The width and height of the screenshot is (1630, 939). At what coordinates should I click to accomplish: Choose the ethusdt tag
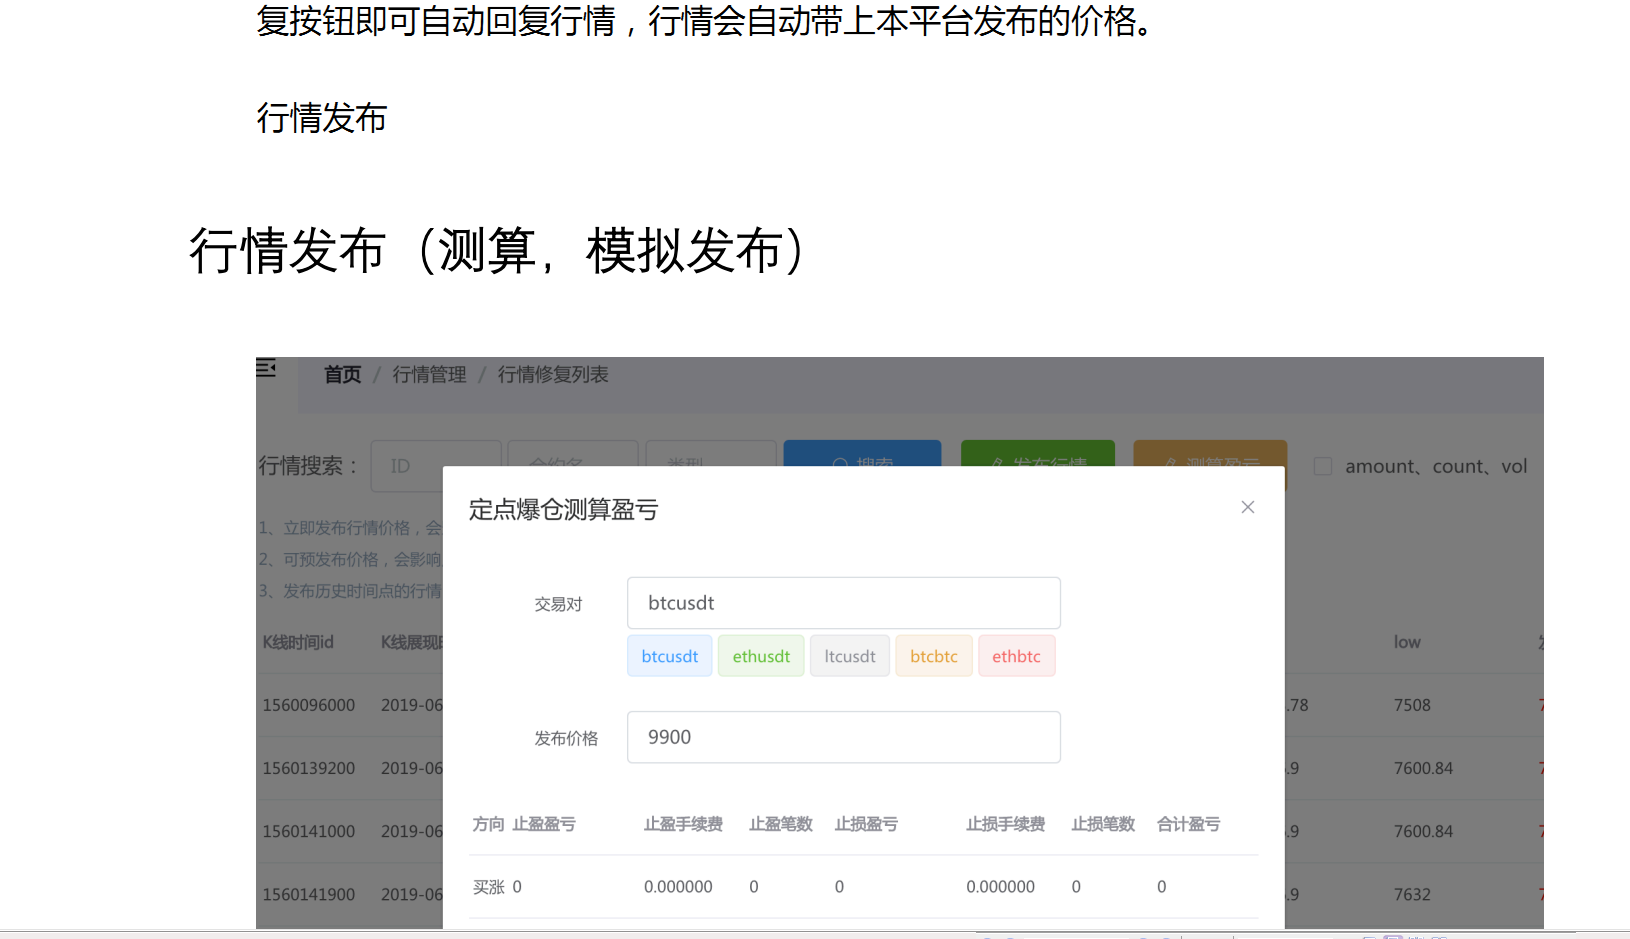(x=761, y=656)
